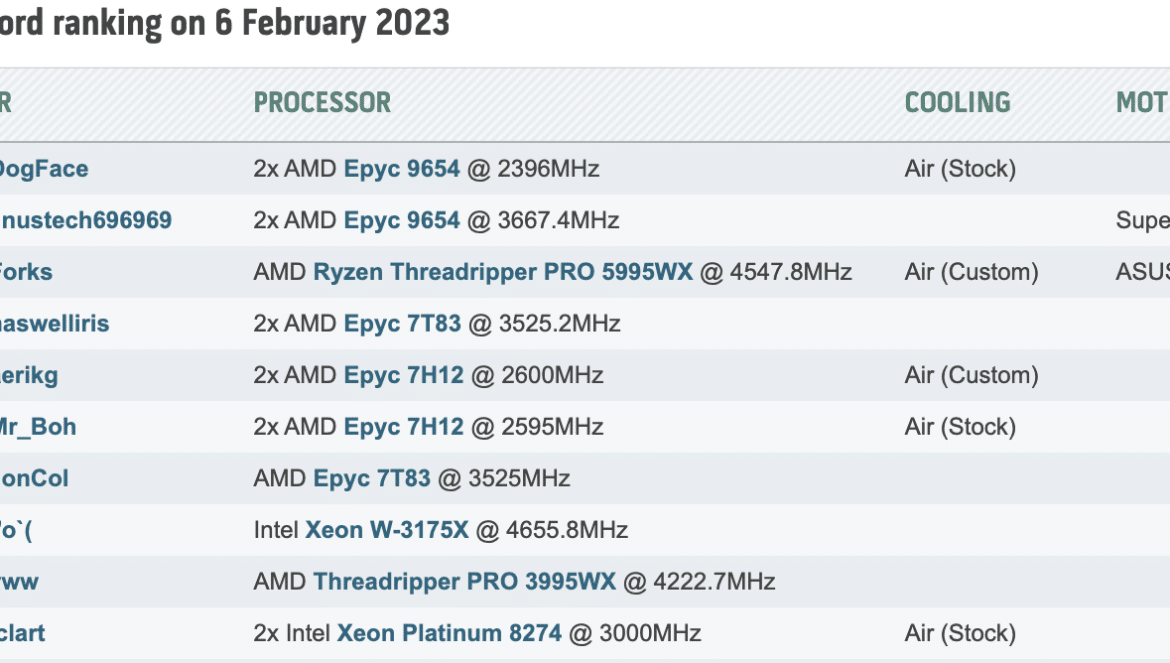Open user link haswelliris
1170x663 pixels.
point(54,324)
